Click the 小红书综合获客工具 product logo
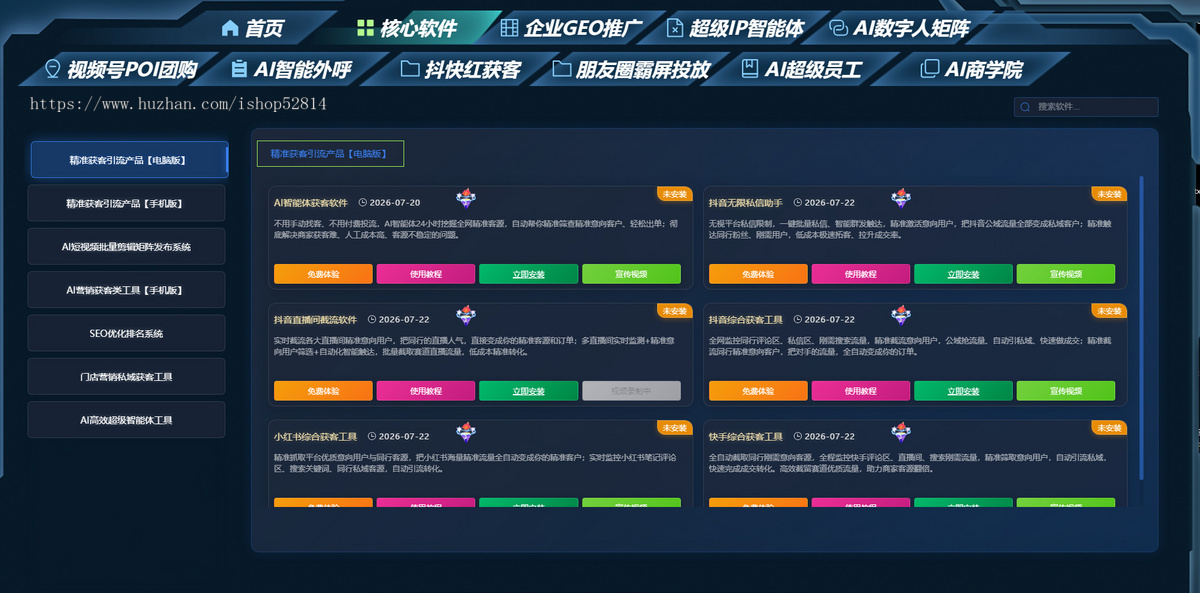Image resolution: width=1200 pixels, height=593 pixels. 466,432
